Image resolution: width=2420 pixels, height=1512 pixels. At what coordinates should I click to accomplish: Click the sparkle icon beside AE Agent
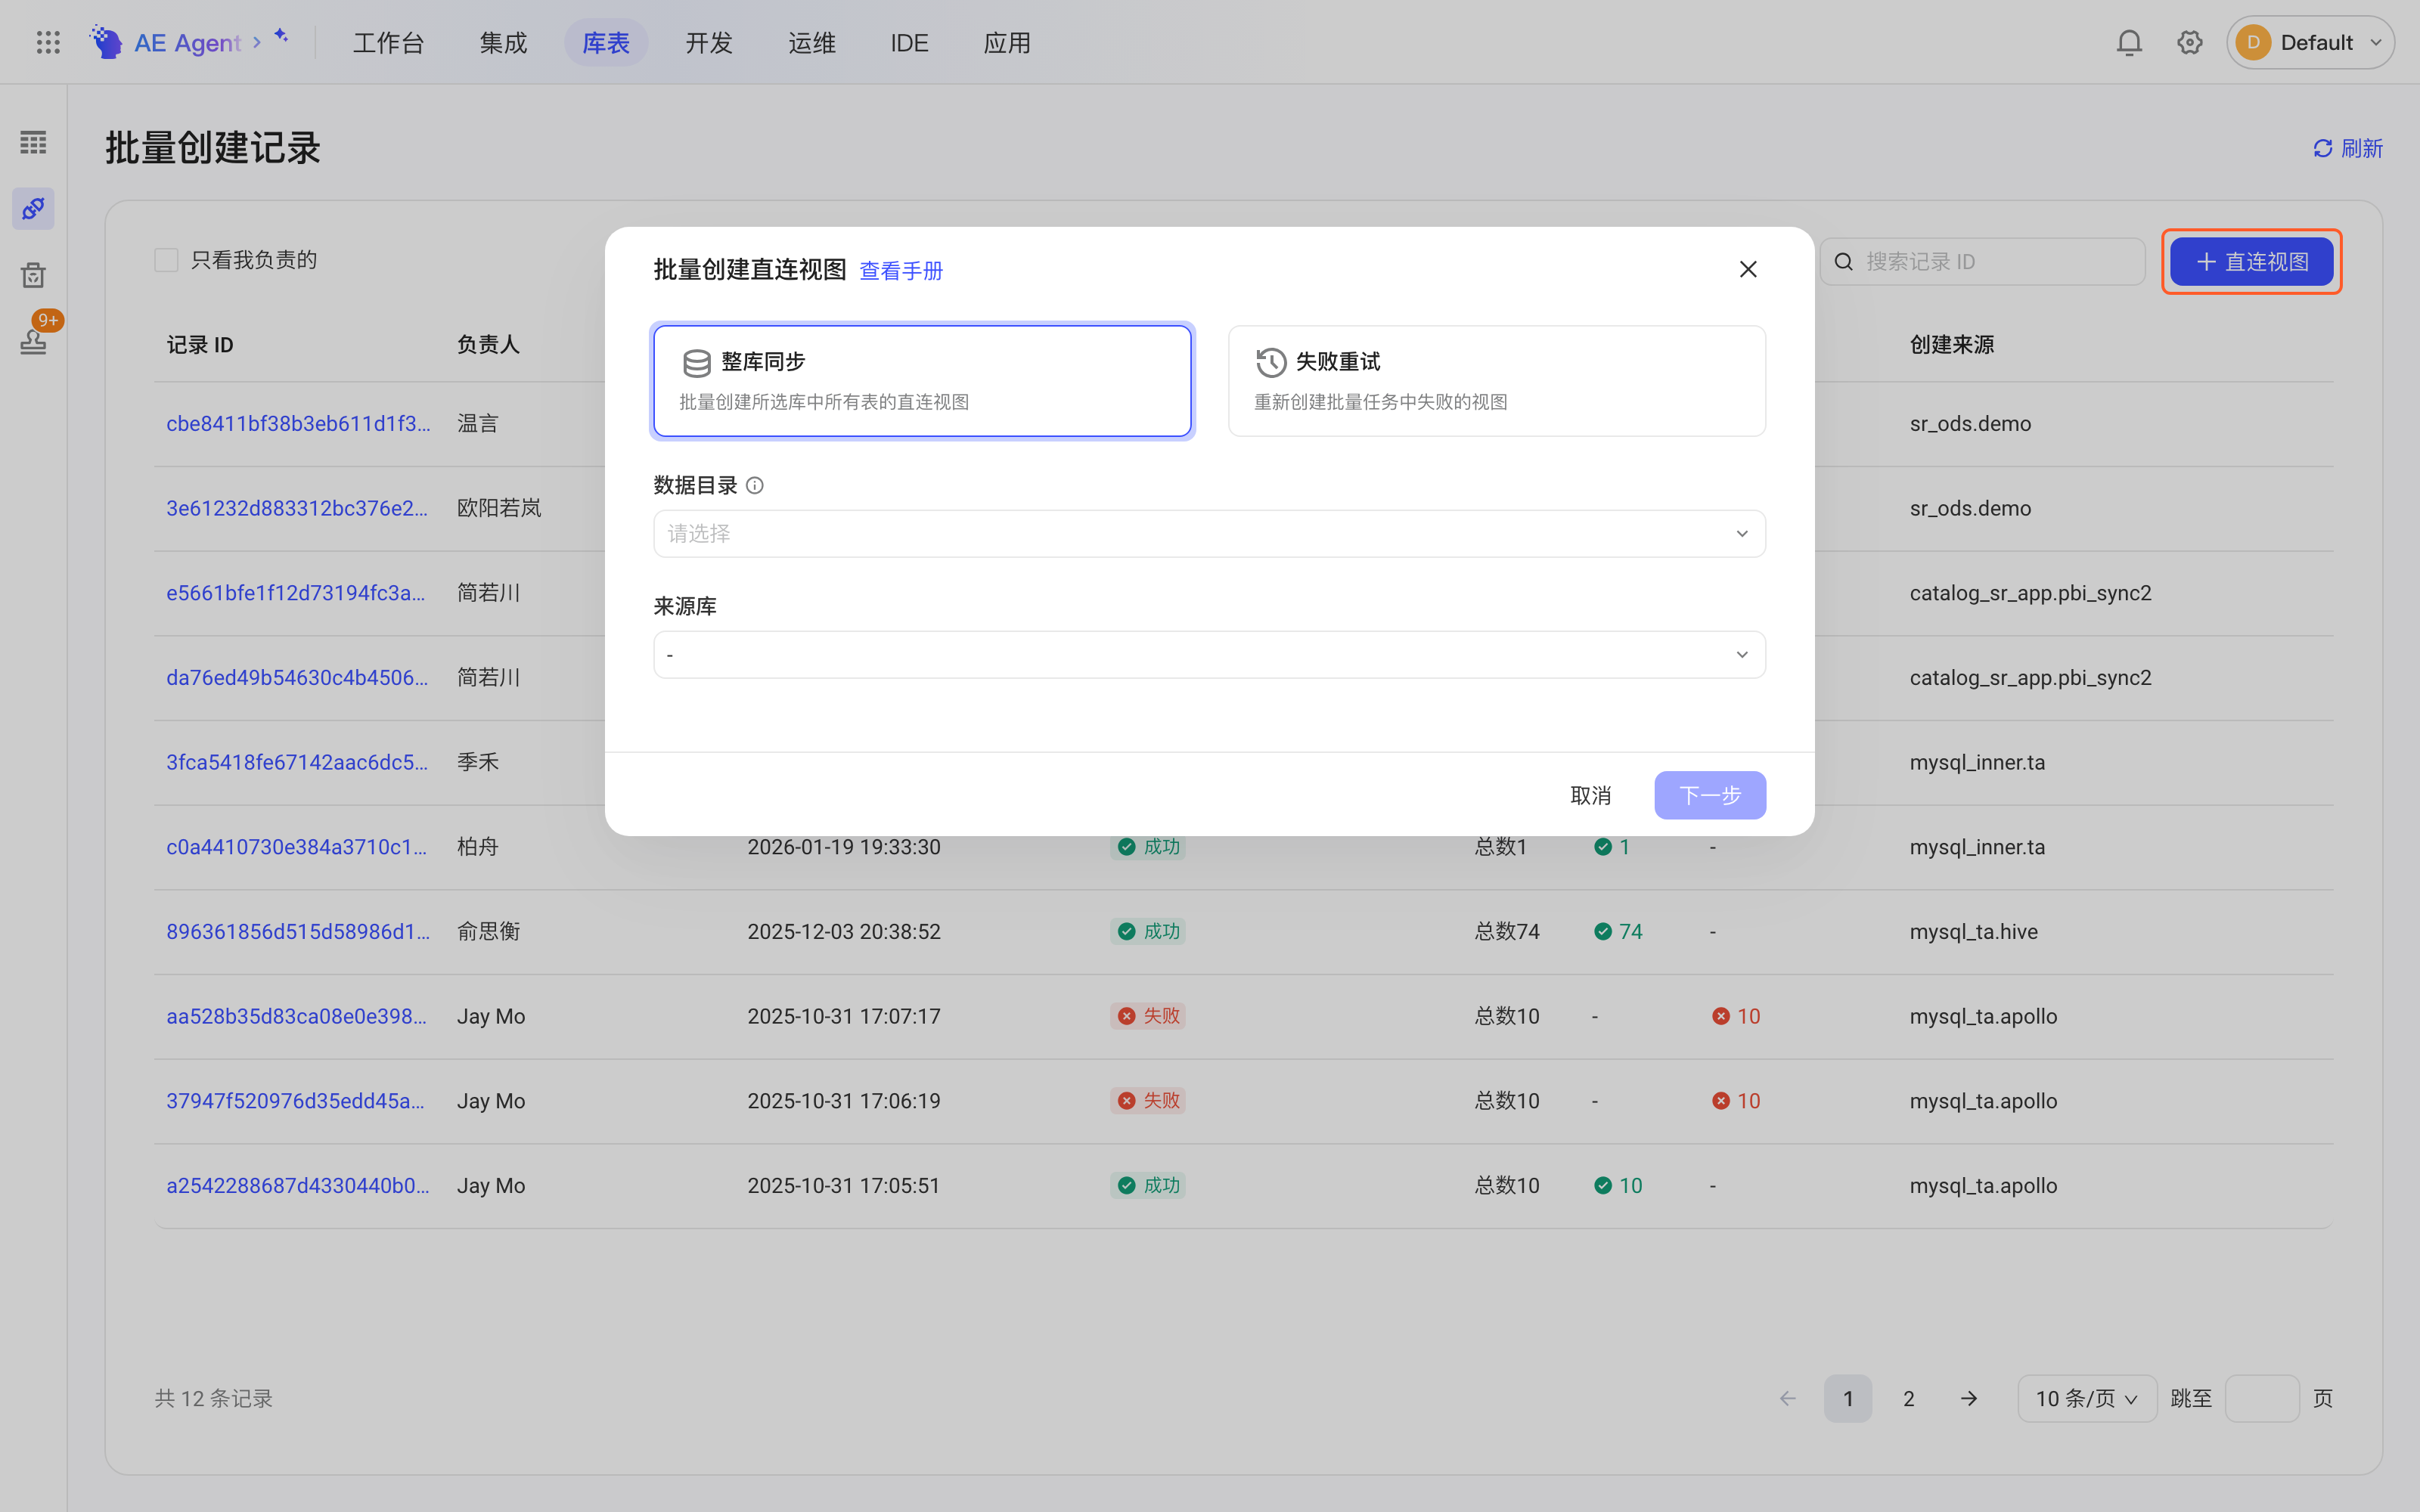[281, 36]
